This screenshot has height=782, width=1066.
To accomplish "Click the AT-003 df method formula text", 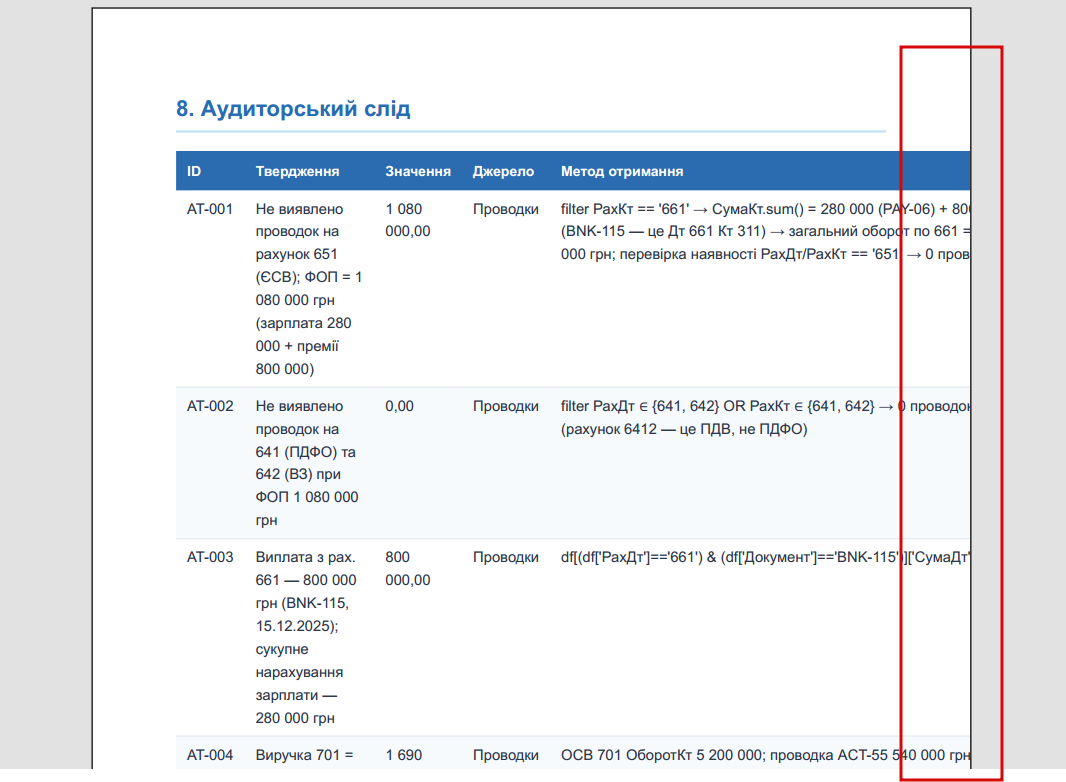I will (x=766, y=558).
